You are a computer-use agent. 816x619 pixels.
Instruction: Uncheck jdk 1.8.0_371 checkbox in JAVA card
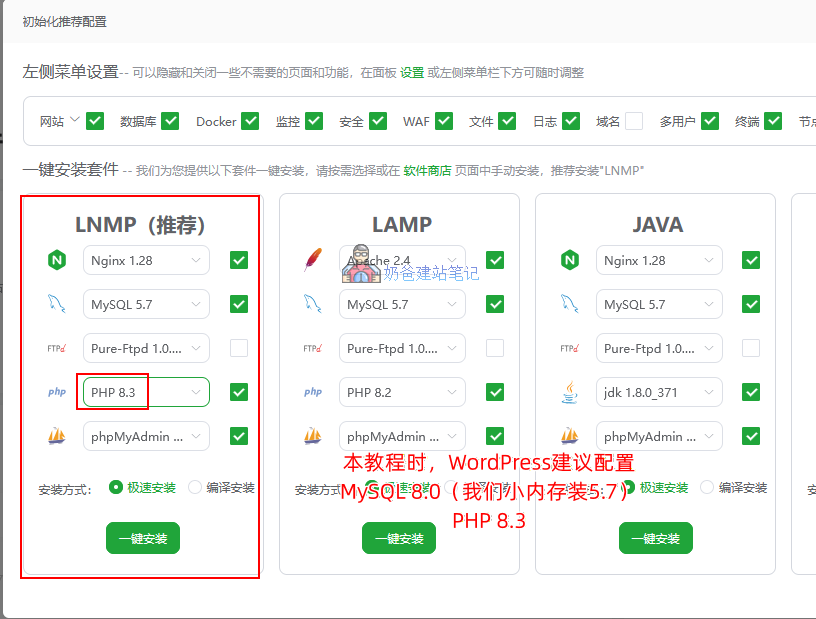[751, 392]
